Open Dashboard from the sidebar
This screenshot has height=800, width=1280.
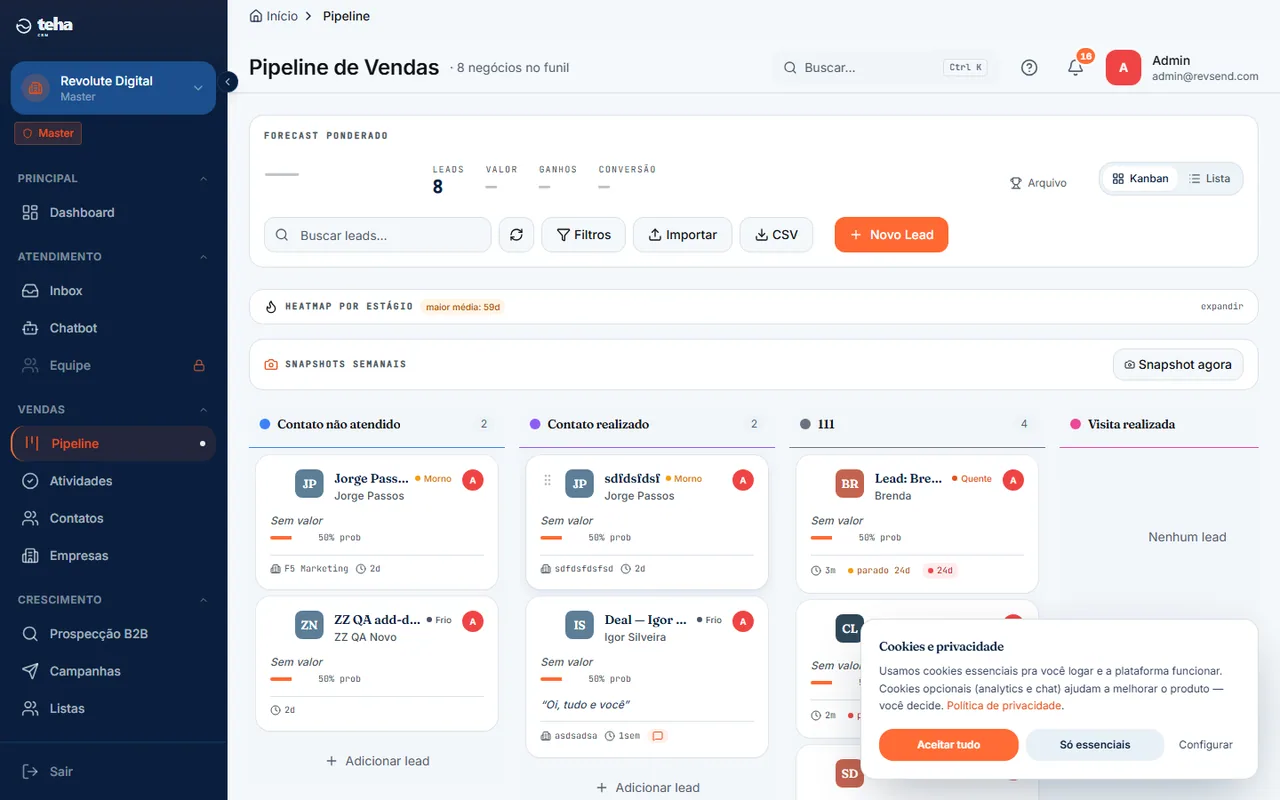[x=113, y=213]
